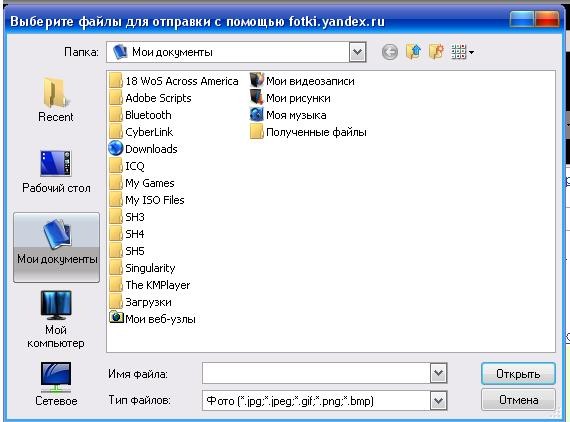570x422 pixels.
Task: Open Мой компьютер sidebar shortcut
Action: tap(56, 319)
